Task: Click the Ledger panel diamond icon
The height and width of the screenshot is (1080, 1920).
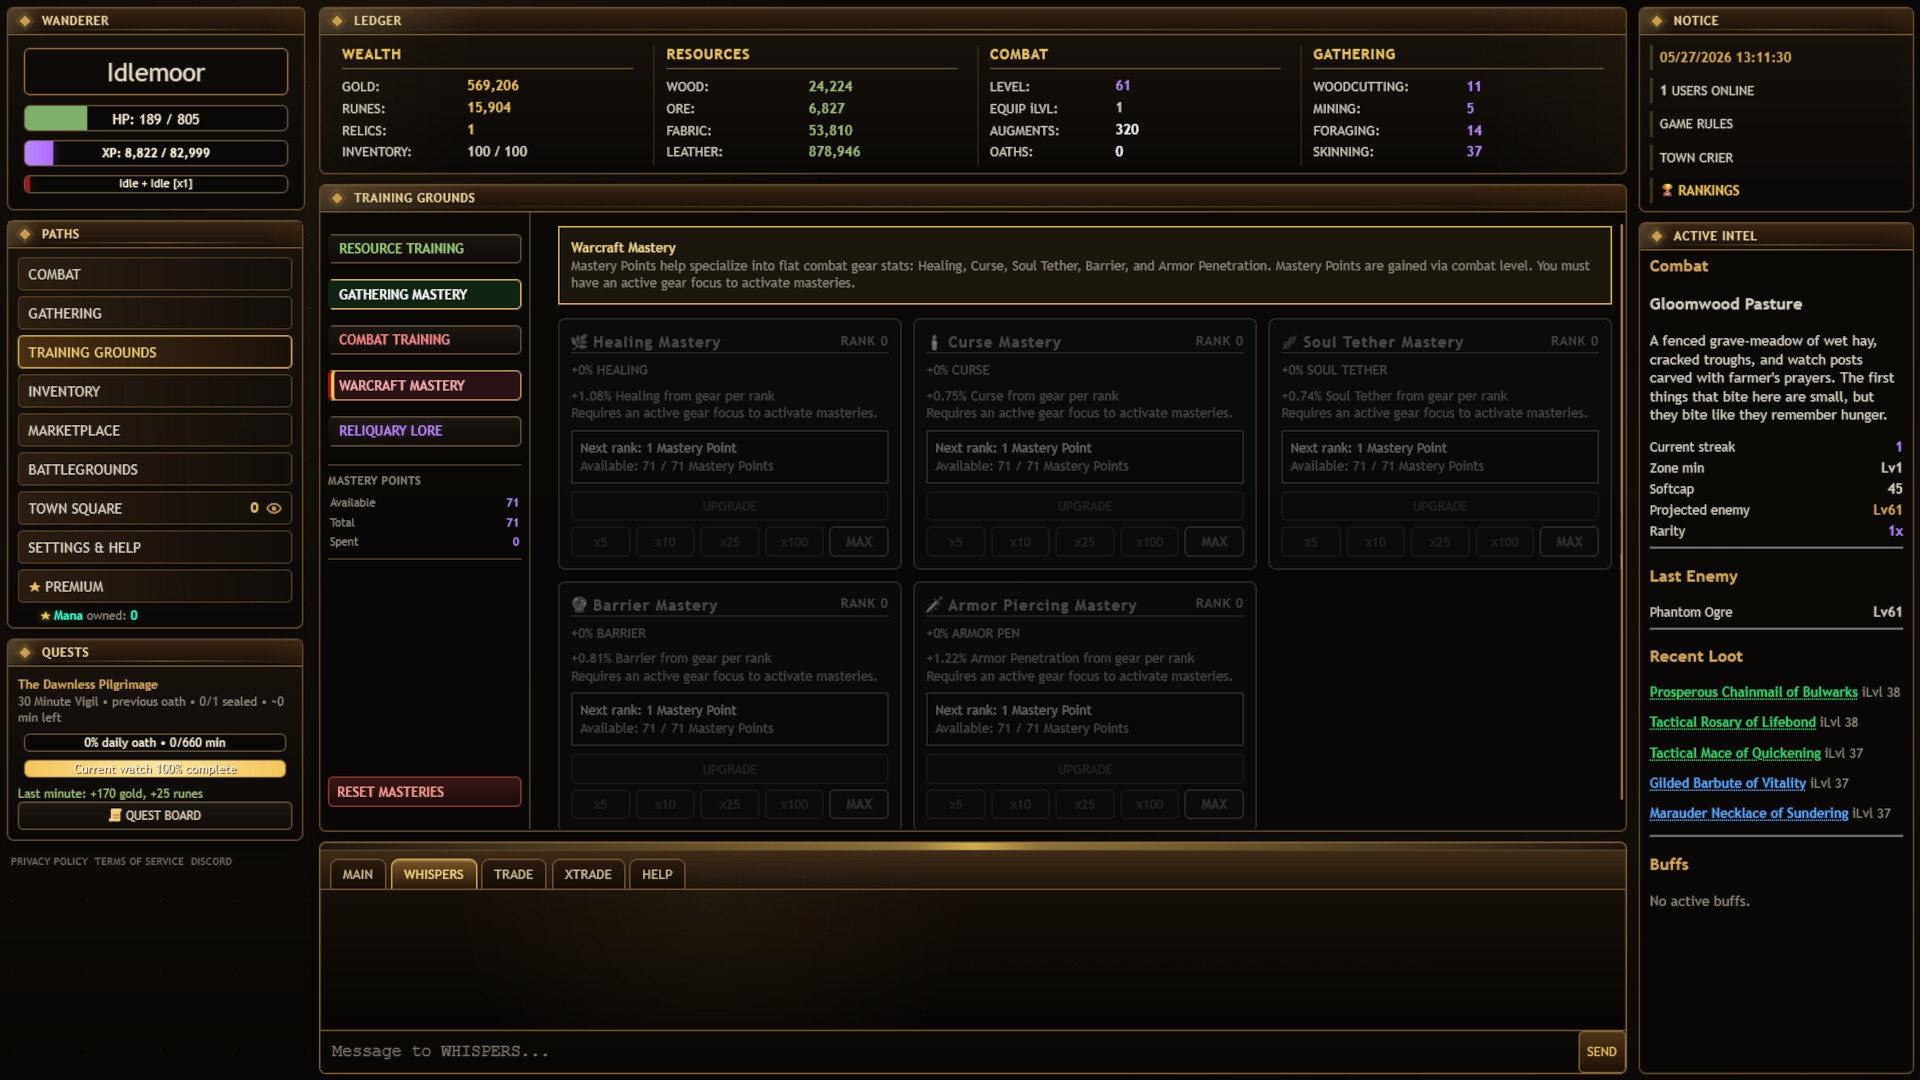Action: (337, 21)
